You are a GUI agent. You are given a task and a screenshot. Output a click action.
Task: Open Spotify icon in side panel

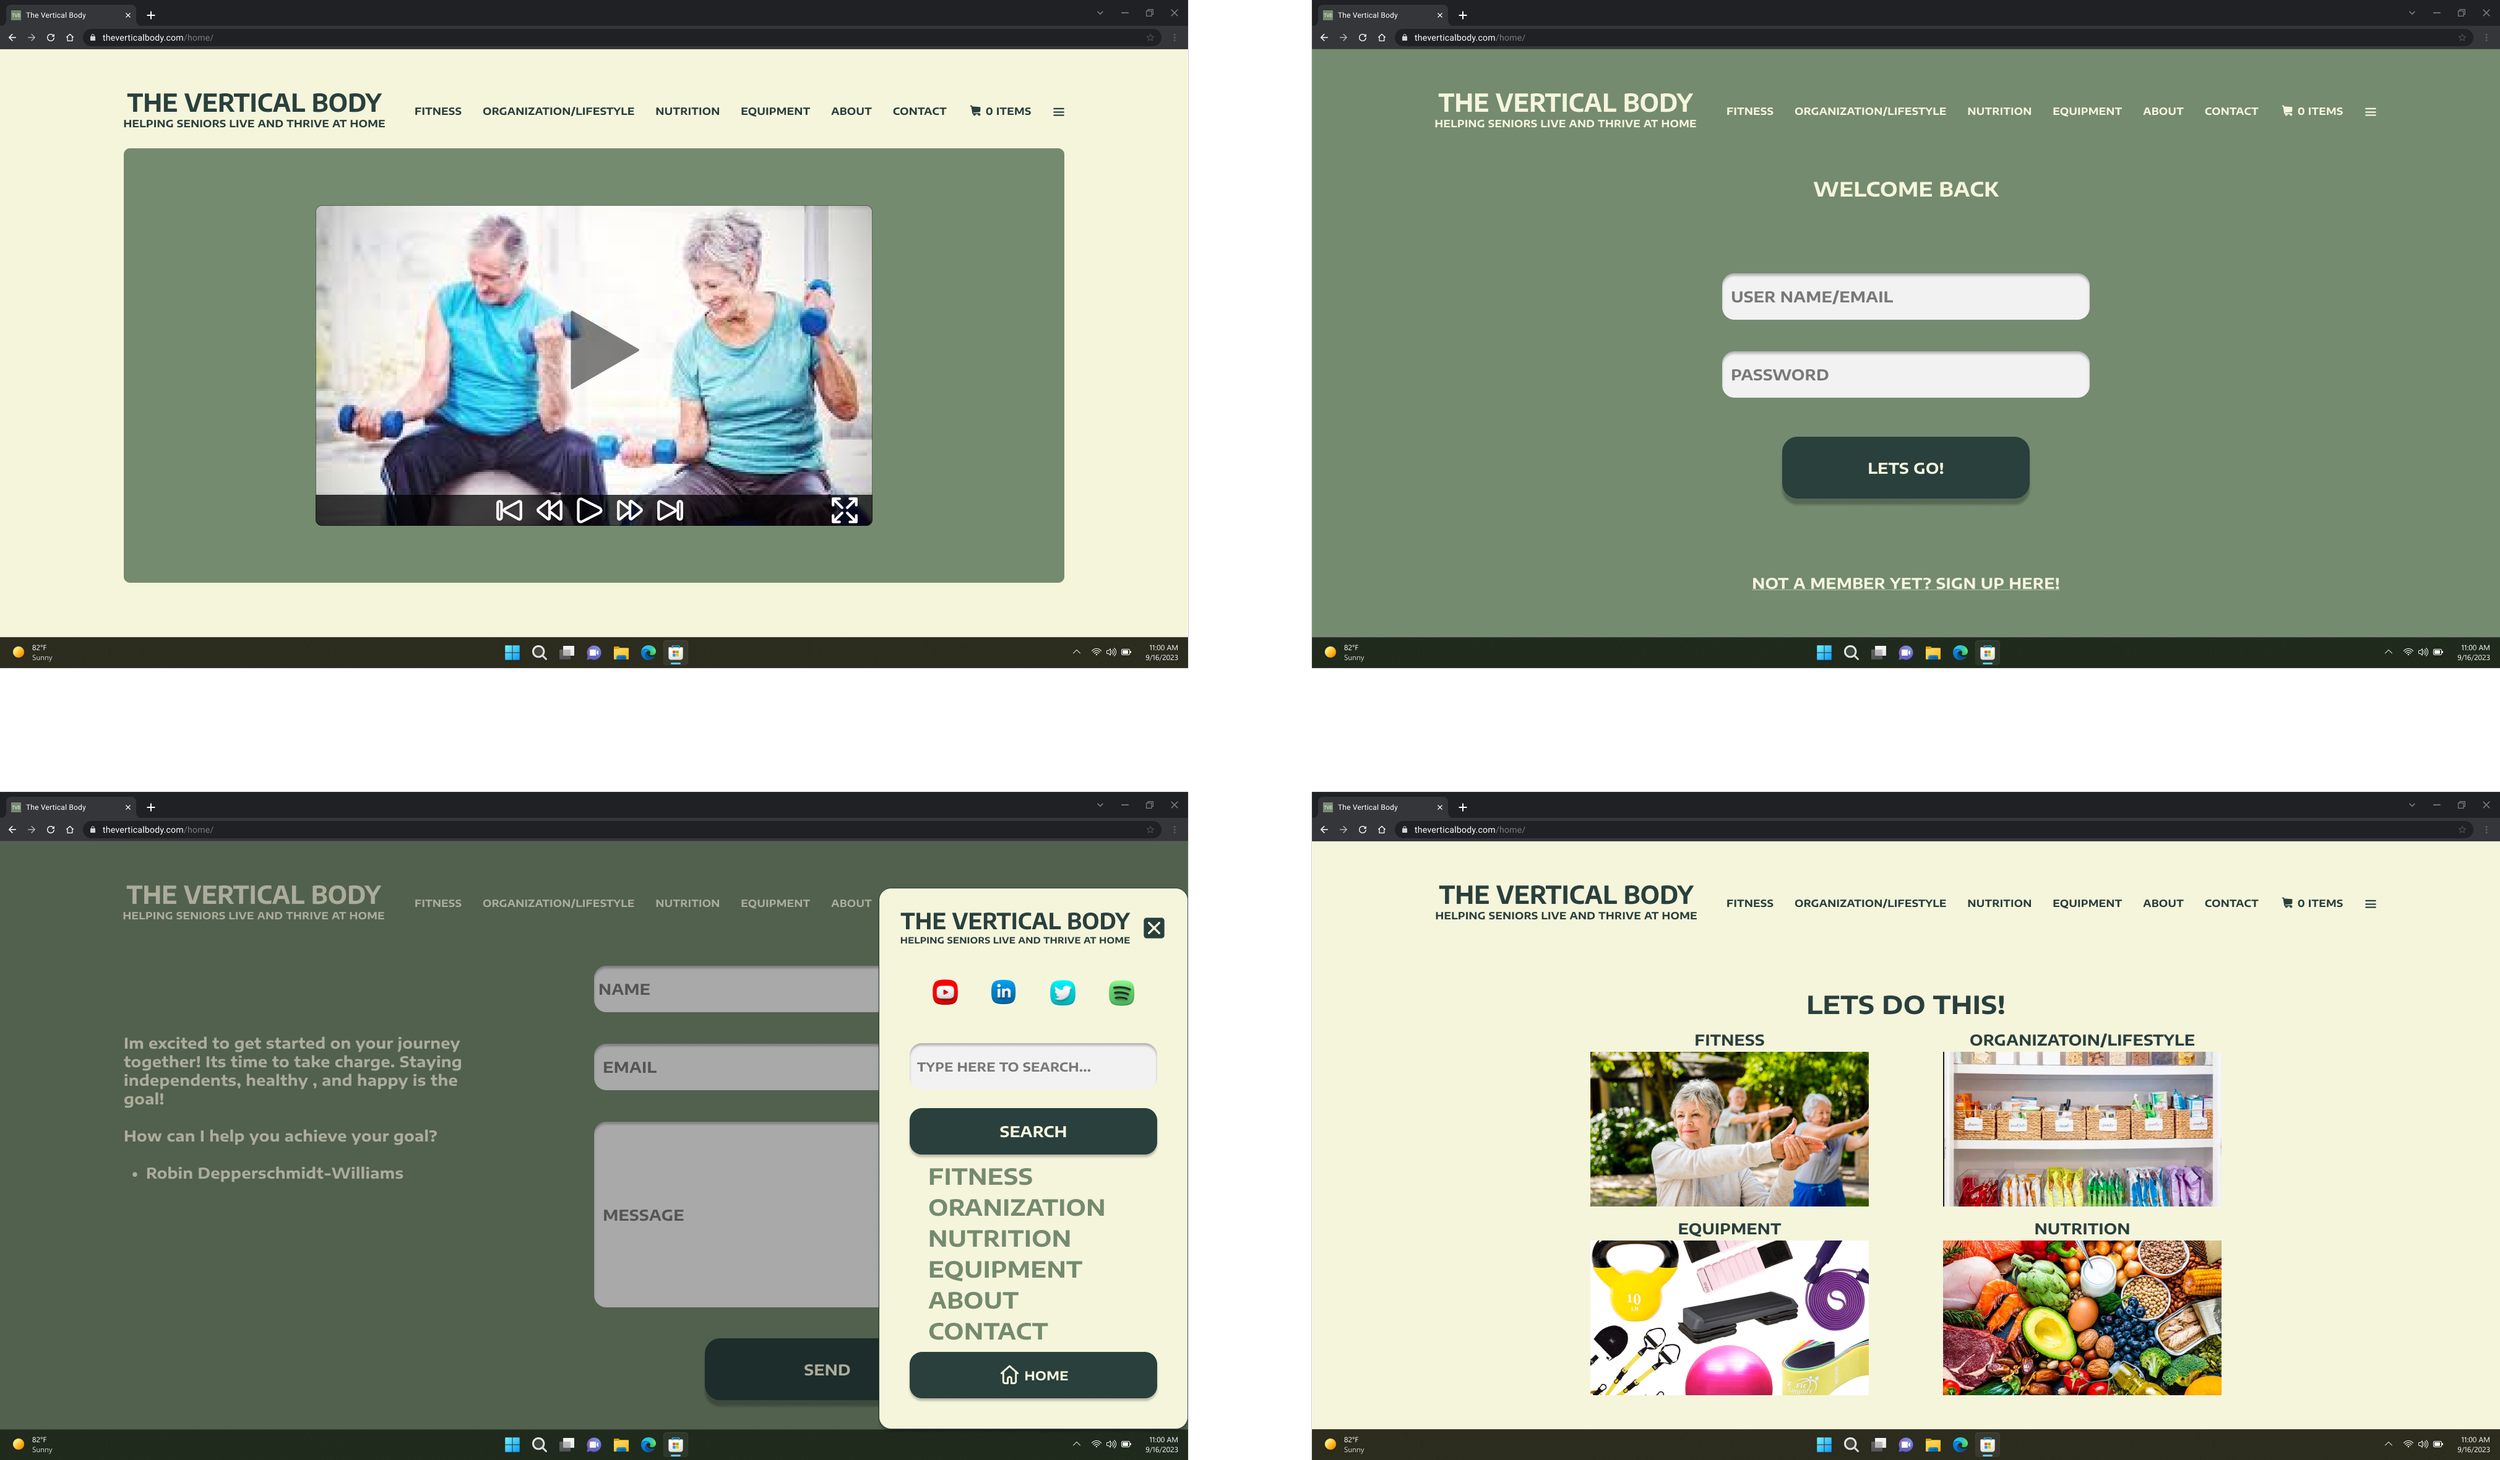click(1121, 993)
